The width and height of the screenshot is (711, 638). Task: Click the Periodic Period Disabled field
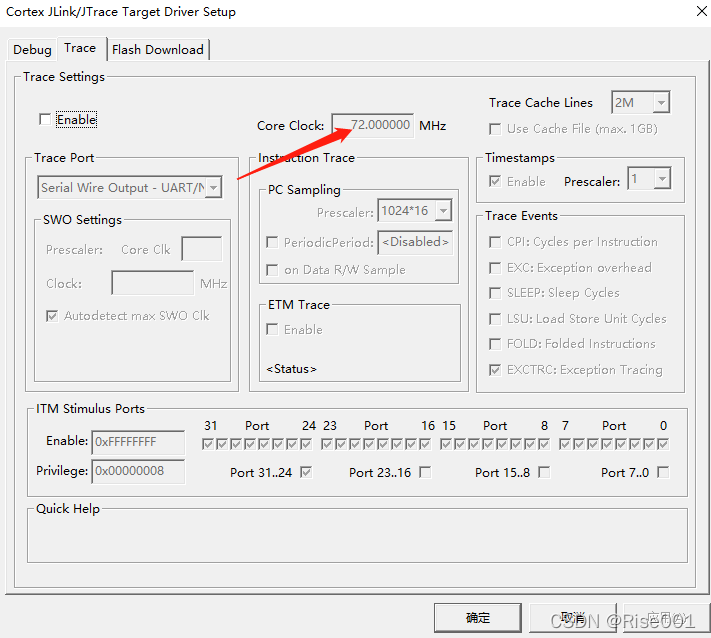pyautogui.click(x=415, y=243)
